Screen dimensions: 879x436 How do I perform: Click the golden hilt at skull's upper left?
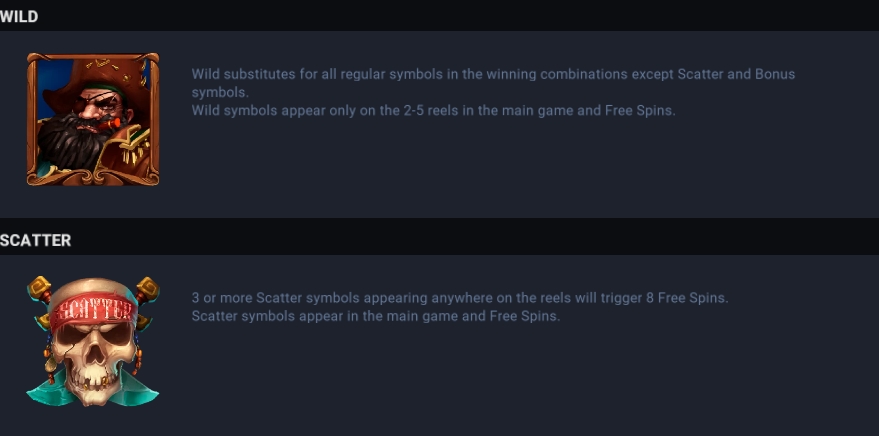point(39,289)
